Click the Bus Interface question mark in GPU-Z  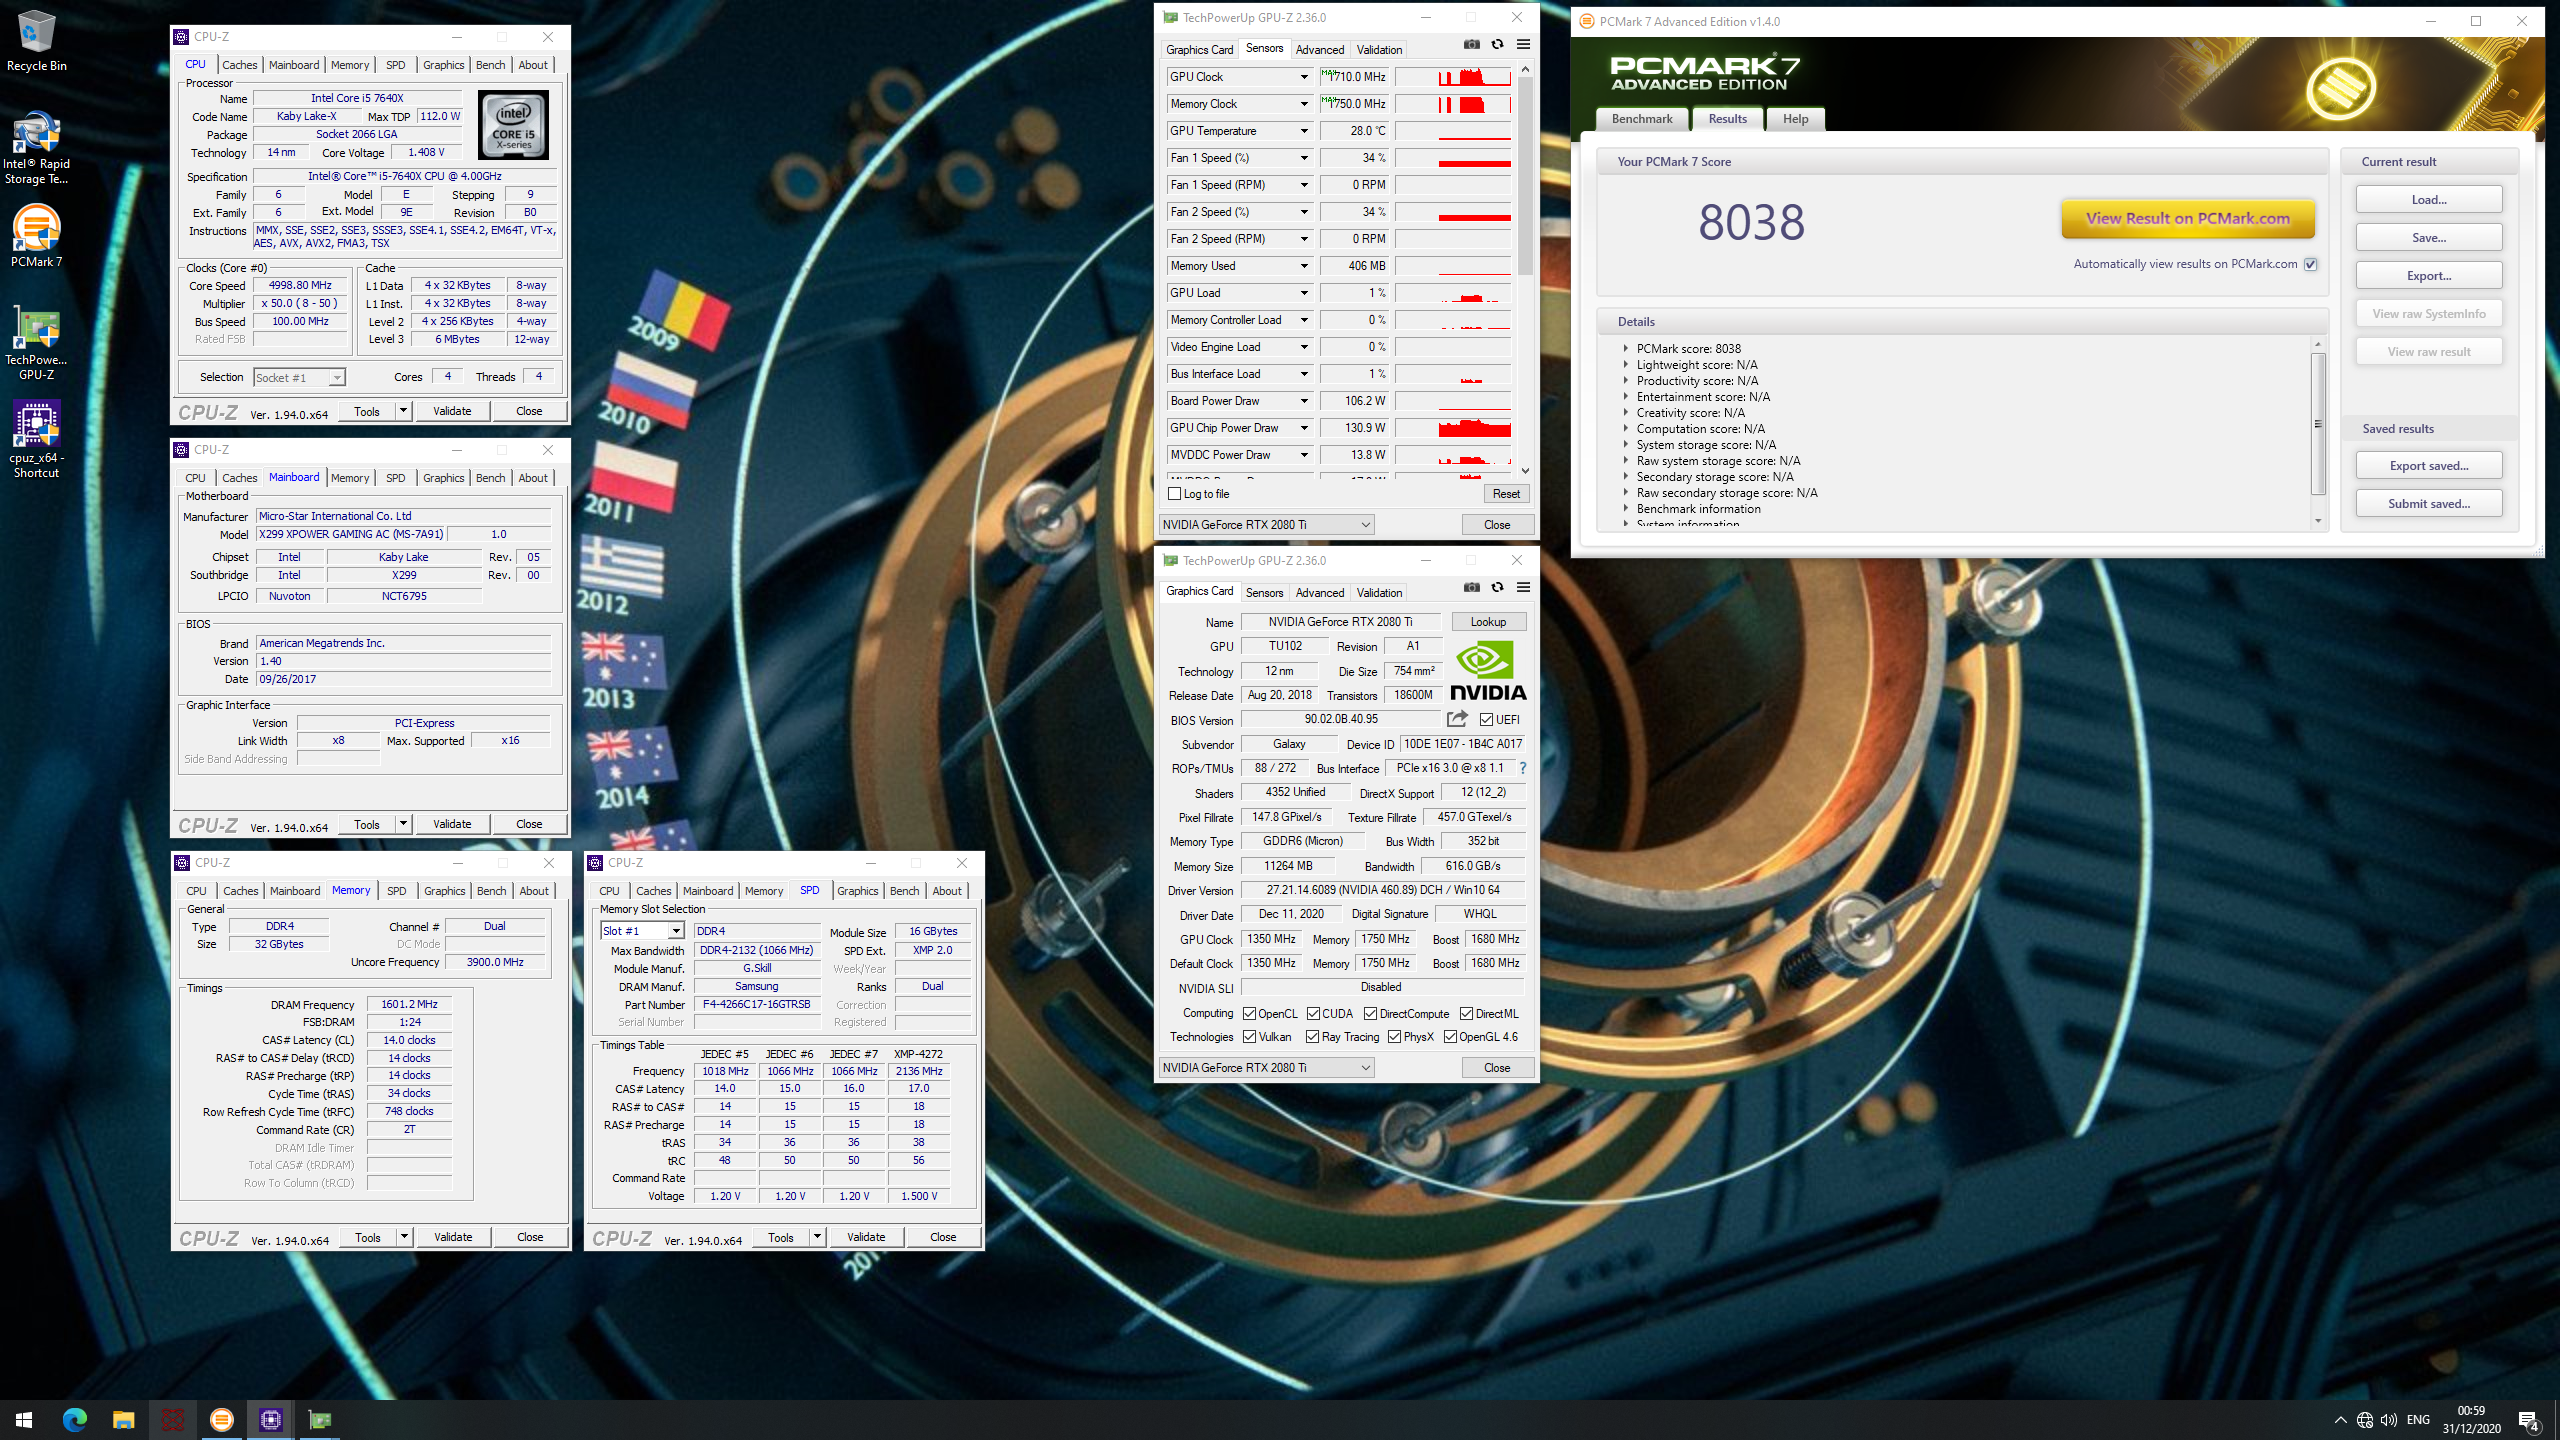pos(1523,768)
